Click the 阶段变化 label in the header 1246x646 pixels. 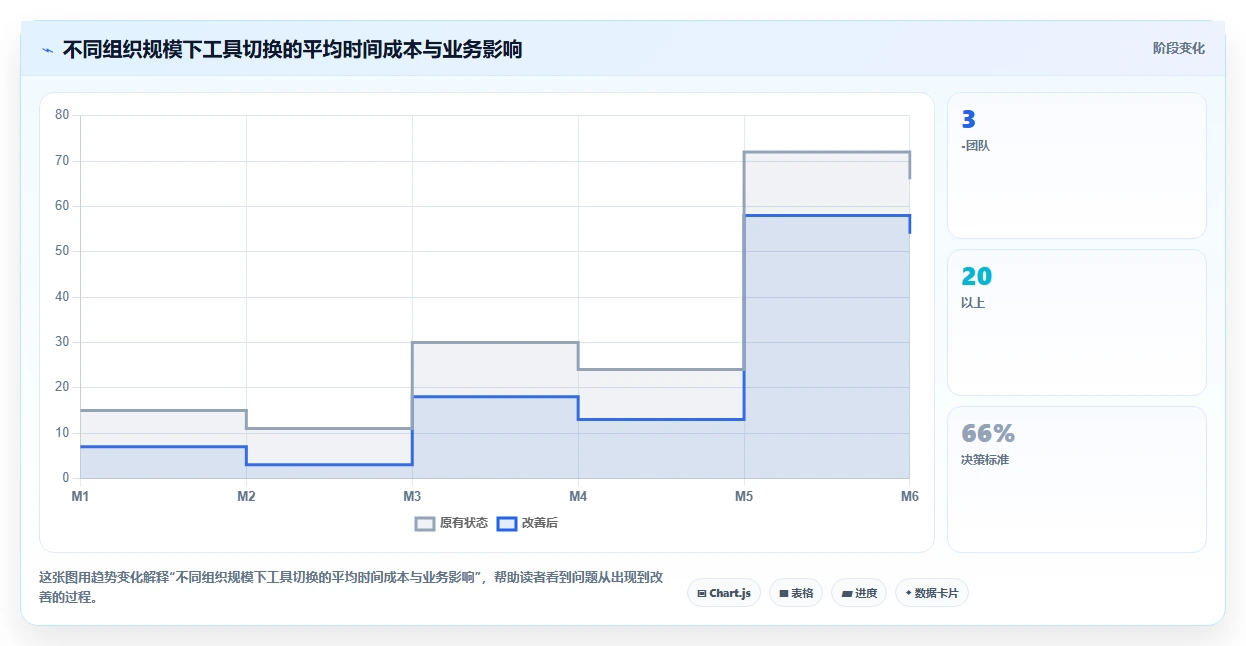click(x=1178, y=48)
